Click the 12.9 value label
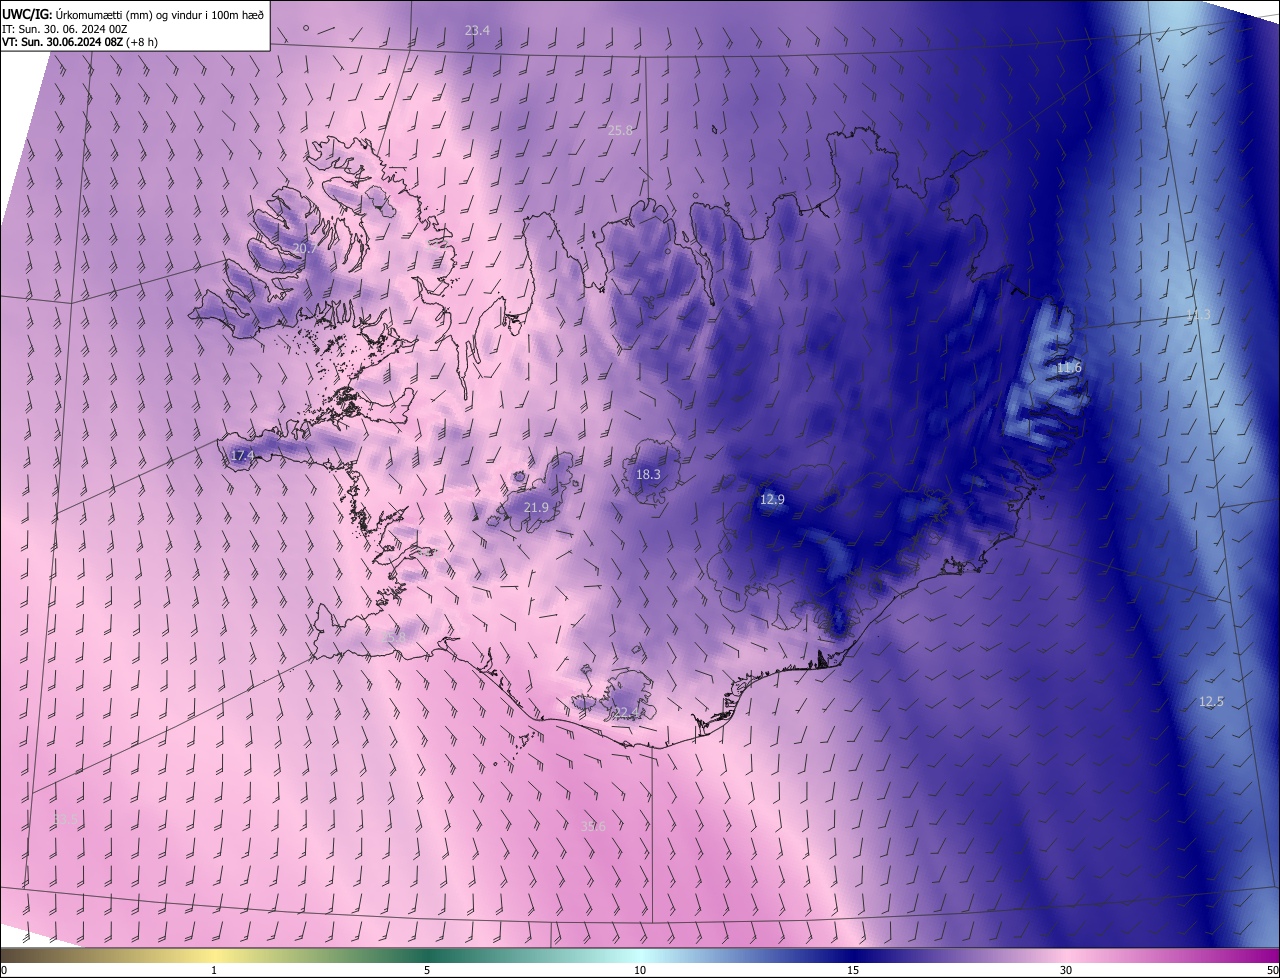The image size is (1280, 978). pos(772,500)
